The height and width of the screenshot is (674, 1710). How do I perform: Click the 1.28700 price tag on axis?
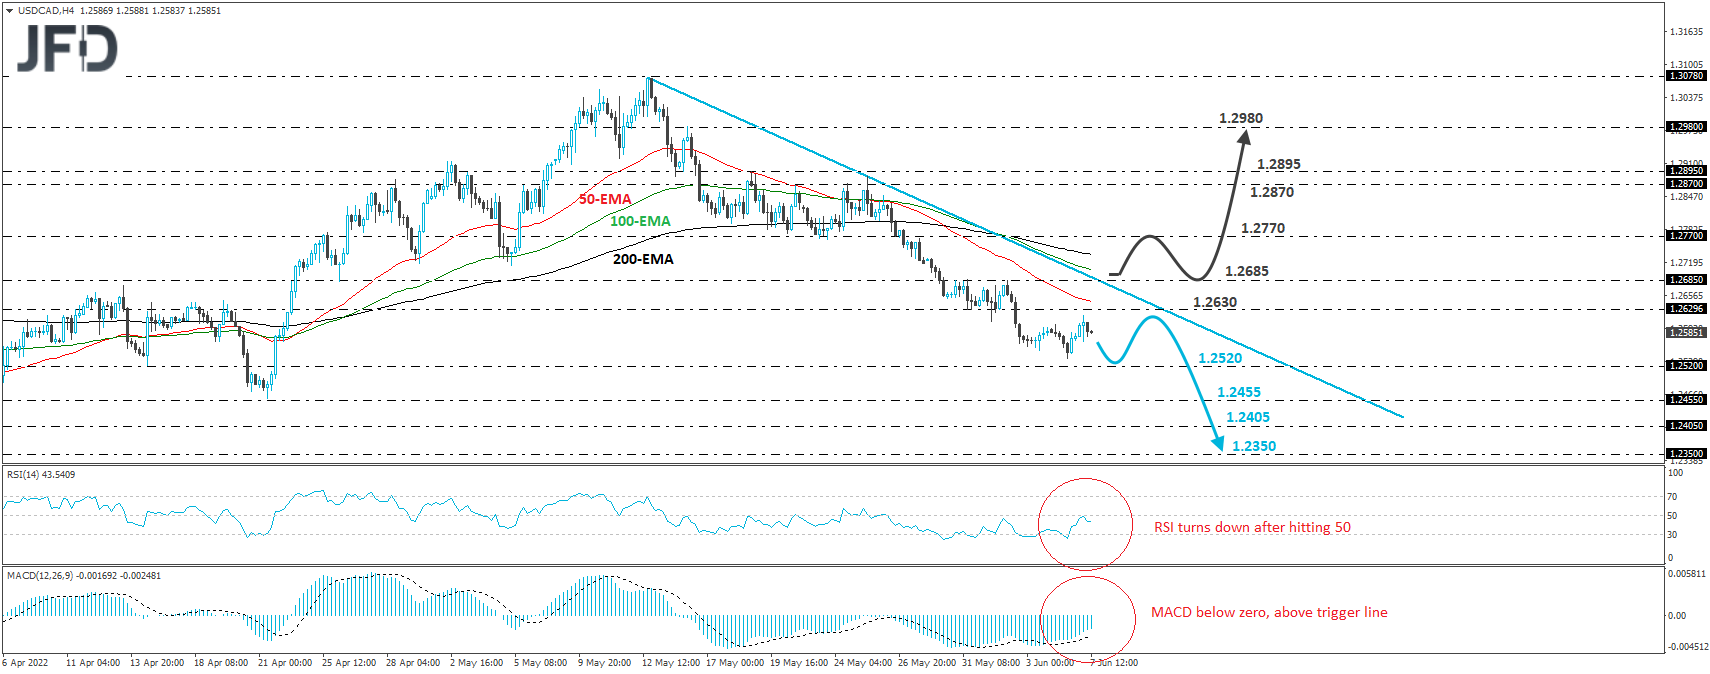(1686, 184)
